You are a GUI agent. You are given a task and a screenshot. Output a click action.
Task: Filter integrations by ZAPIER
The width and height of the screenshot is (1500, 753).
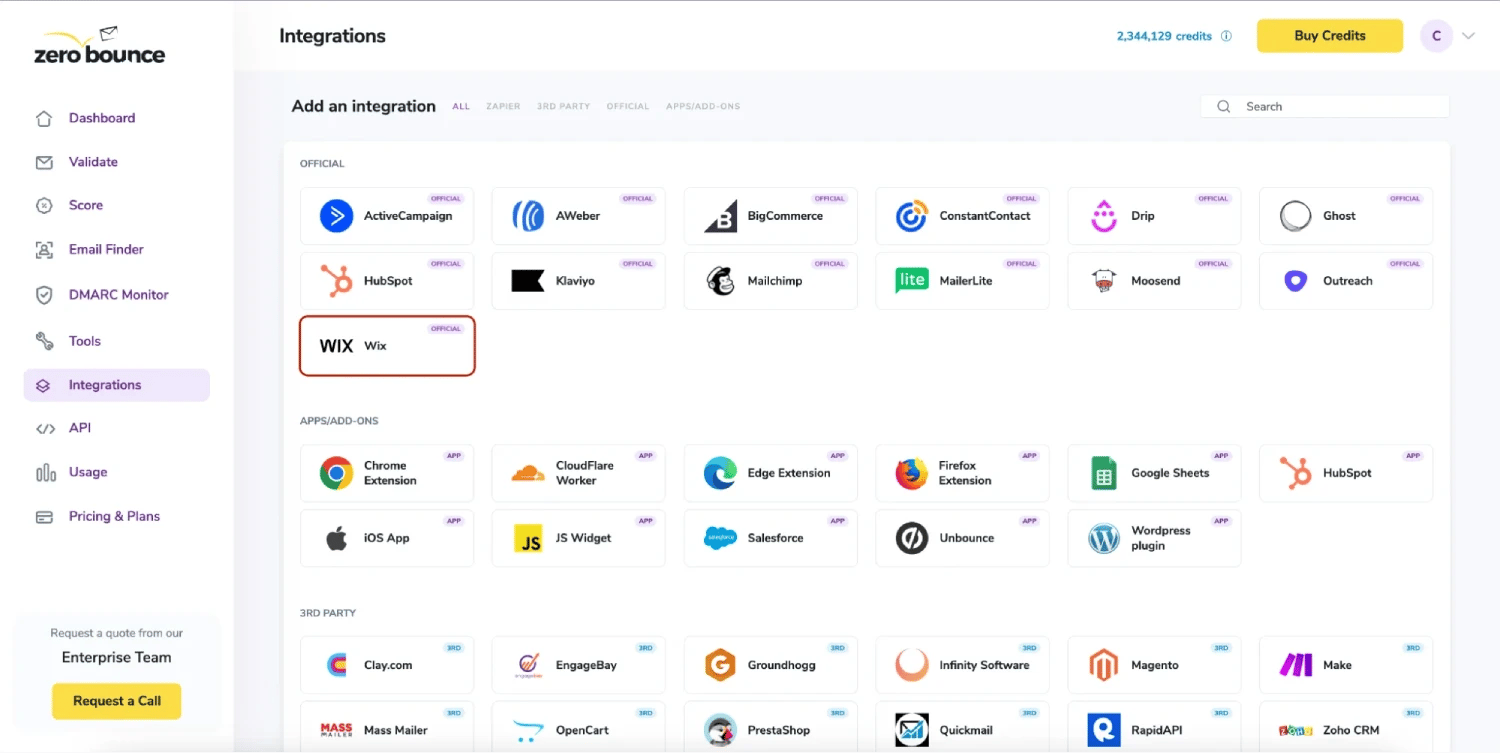click(x=503, y=106)
